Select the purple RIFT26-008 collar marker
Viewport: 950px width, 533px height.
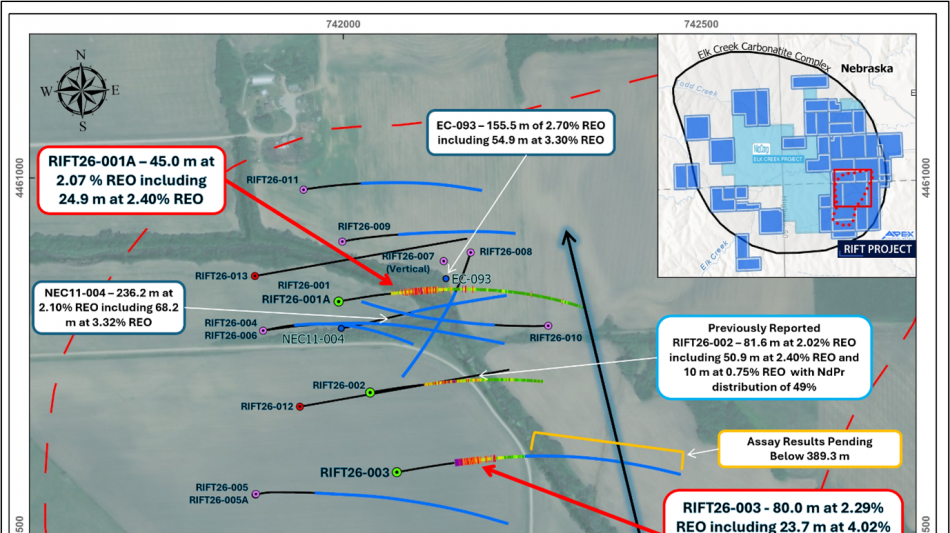click(x=471, y=252)
